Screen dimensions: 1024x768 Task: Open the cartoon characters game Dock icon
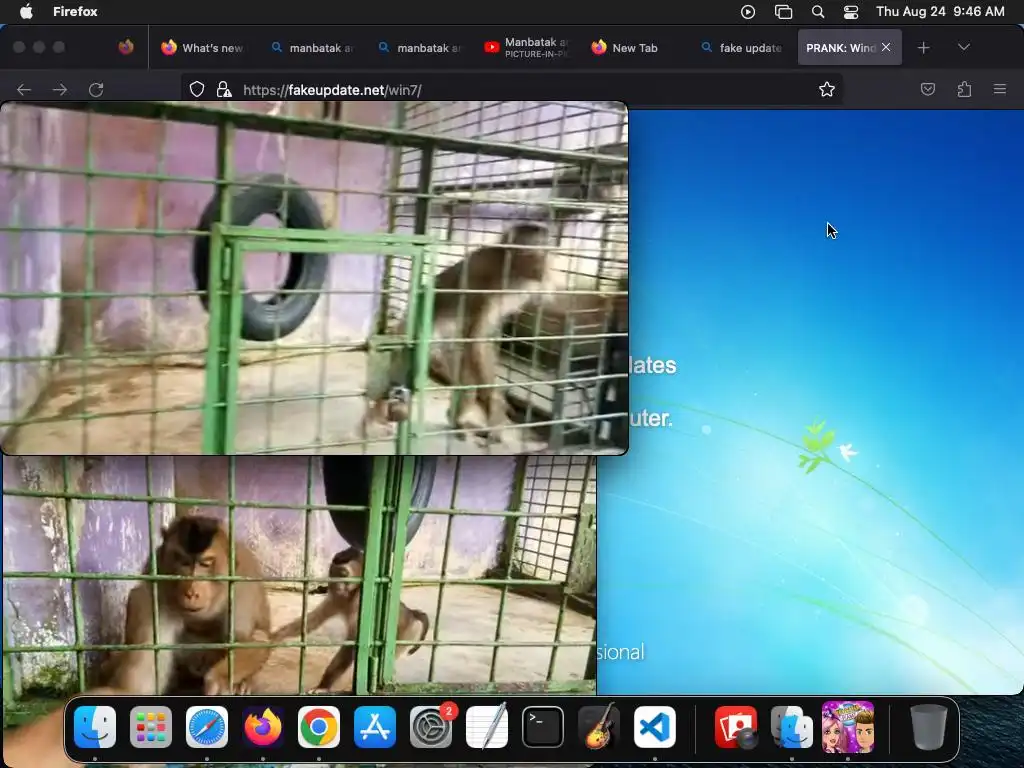tap(848, 727)
